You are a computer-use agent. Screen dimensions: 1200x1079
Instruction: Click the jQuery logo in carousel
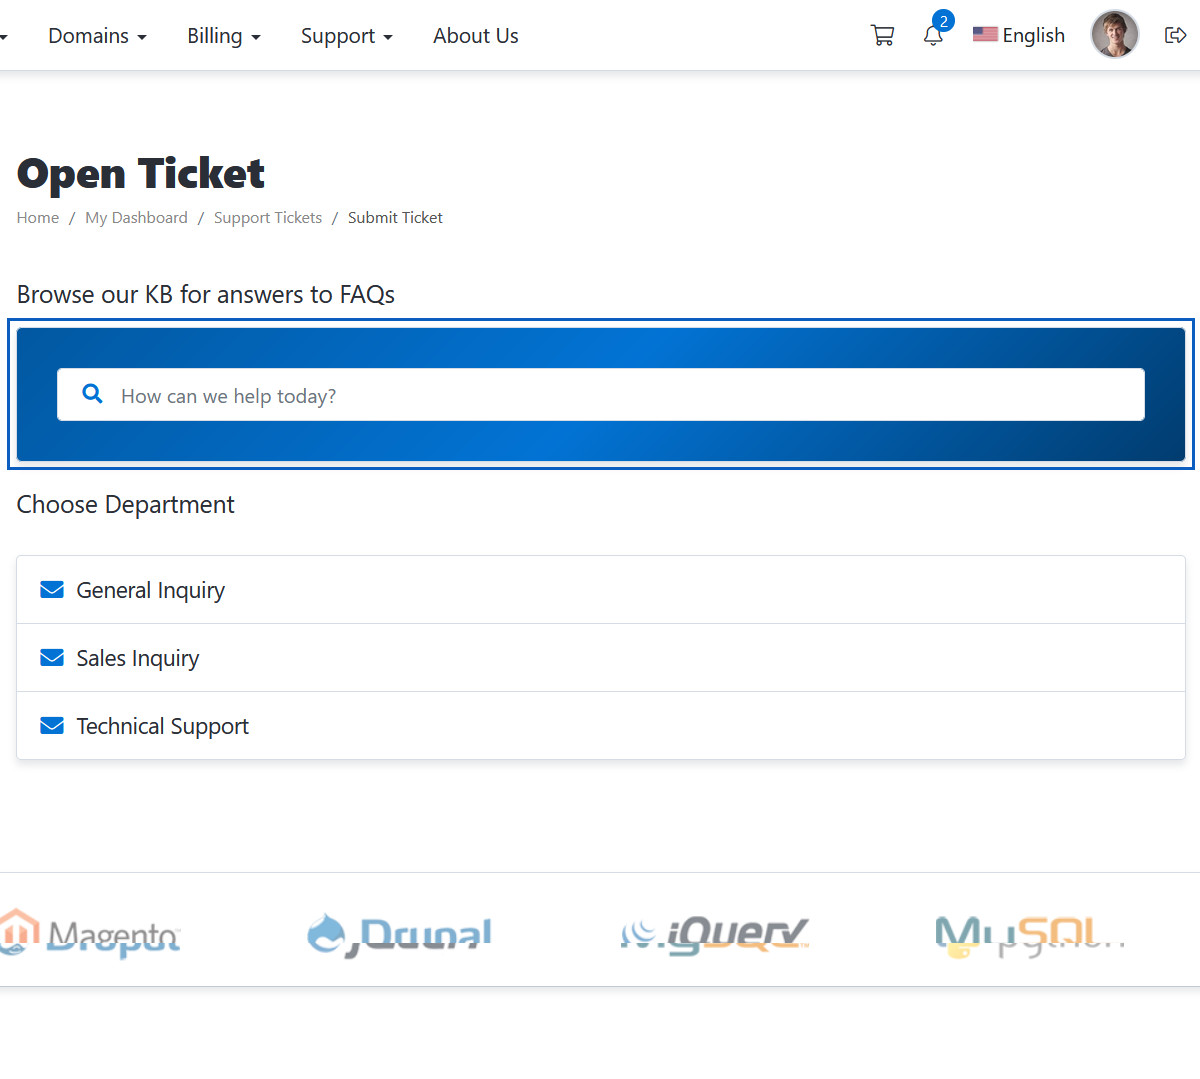pyautogui.click(x=715, y=936)
